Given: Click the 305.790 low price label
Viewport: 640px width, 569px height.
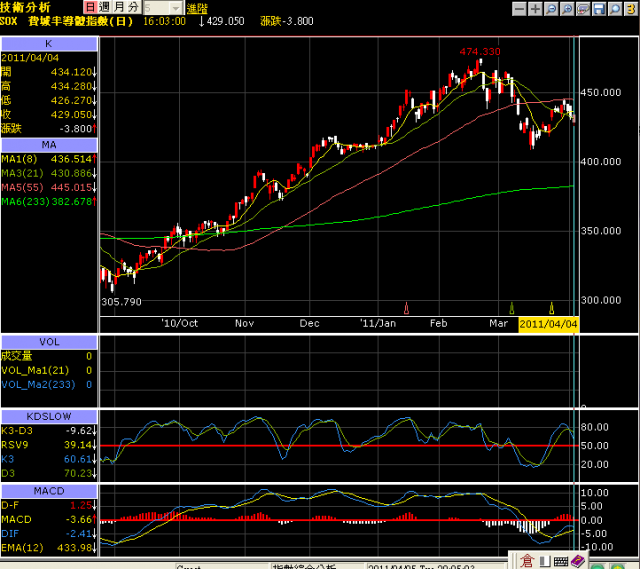Looking at the screenshot, I should click(x=121, y=302).
